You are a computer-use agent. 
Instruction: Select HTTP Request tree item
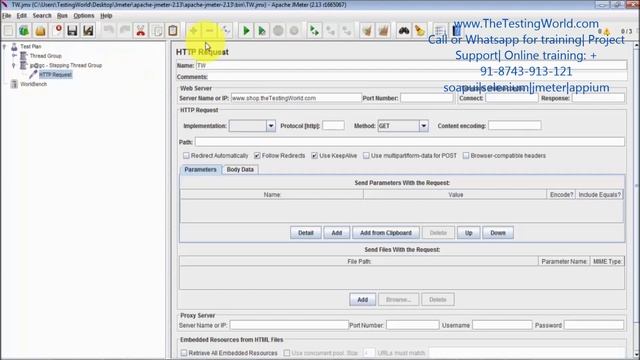coord(56,75)
